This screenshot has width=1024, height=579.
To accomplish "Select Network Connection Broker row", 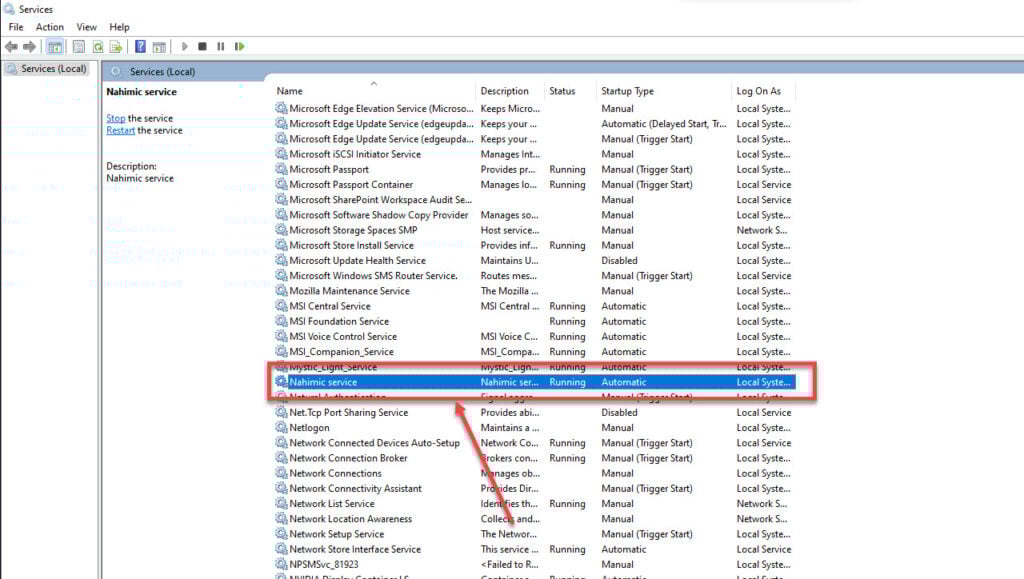I will pos(534,458).
